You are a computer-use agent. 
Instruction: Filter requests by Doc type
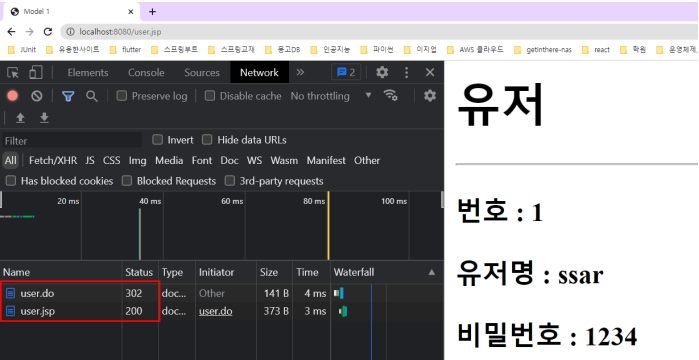click(x=230, y=160)
